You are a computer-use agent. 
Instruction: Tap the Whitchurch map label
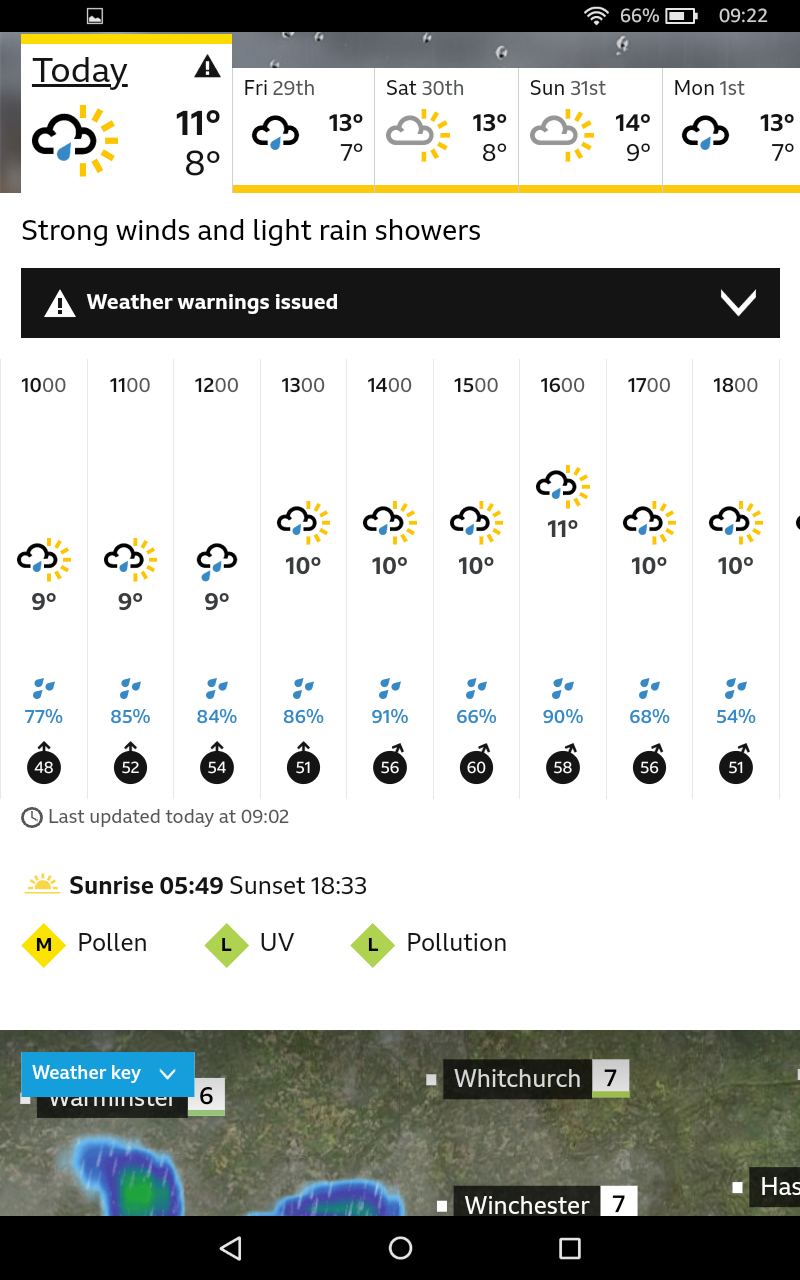[x=517, y=1079]
